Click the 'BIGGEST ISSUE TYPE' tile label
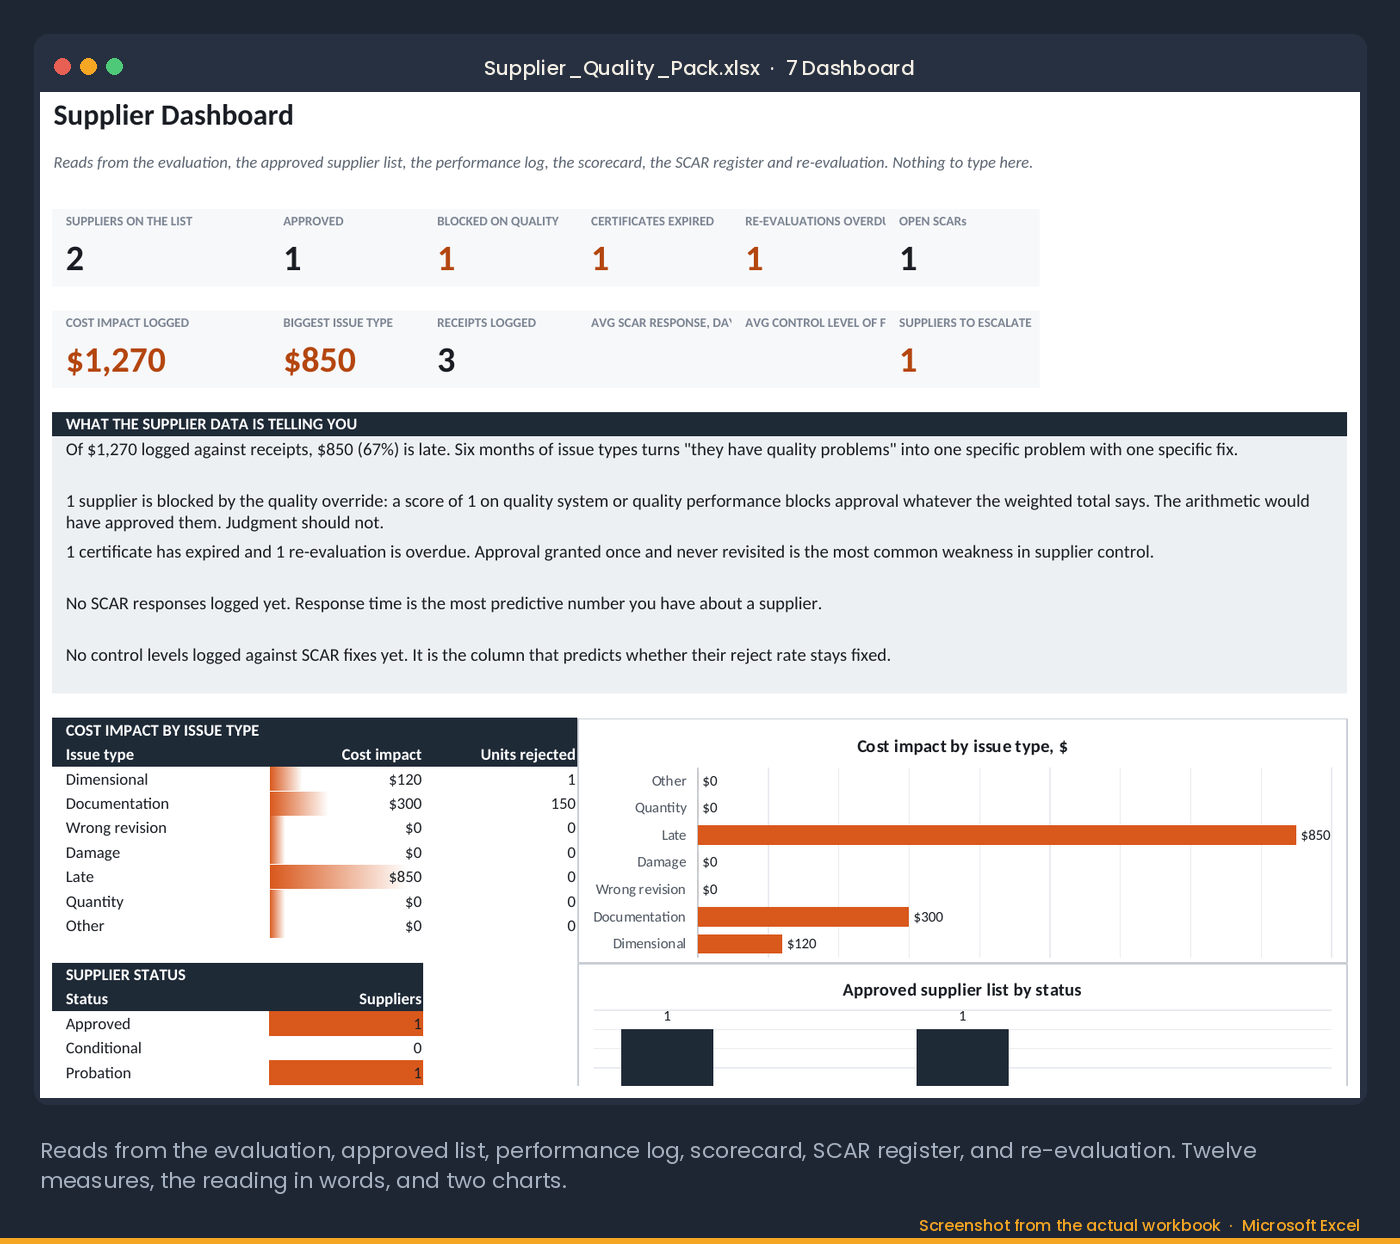The height and width of the screenshot is (1244, 1400). tap(338, 323)
